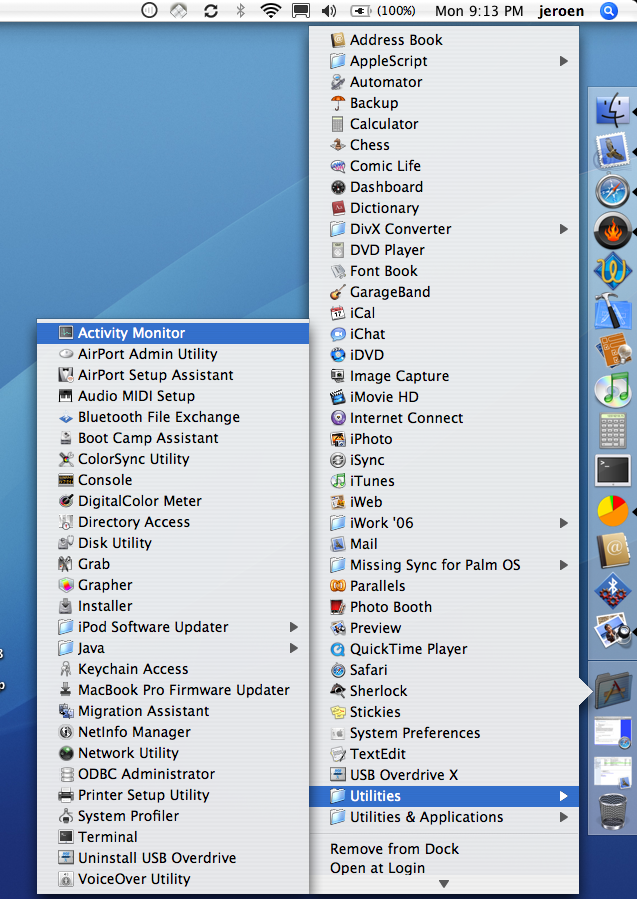Click the Bluetooth menu bar icon
Image resolution: width=637 pixels, height=899 pixels.
coord(241,10)
